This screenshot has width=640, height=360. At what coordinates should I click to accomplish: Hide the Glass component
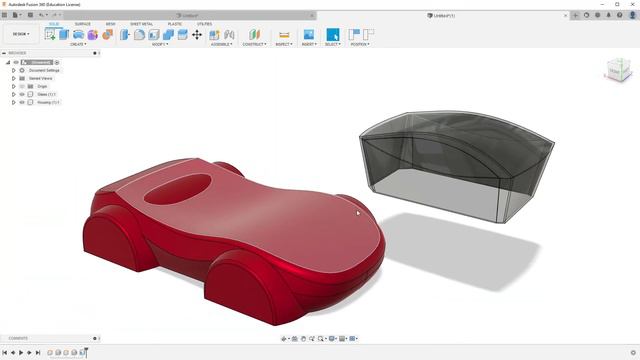point(22,94)
